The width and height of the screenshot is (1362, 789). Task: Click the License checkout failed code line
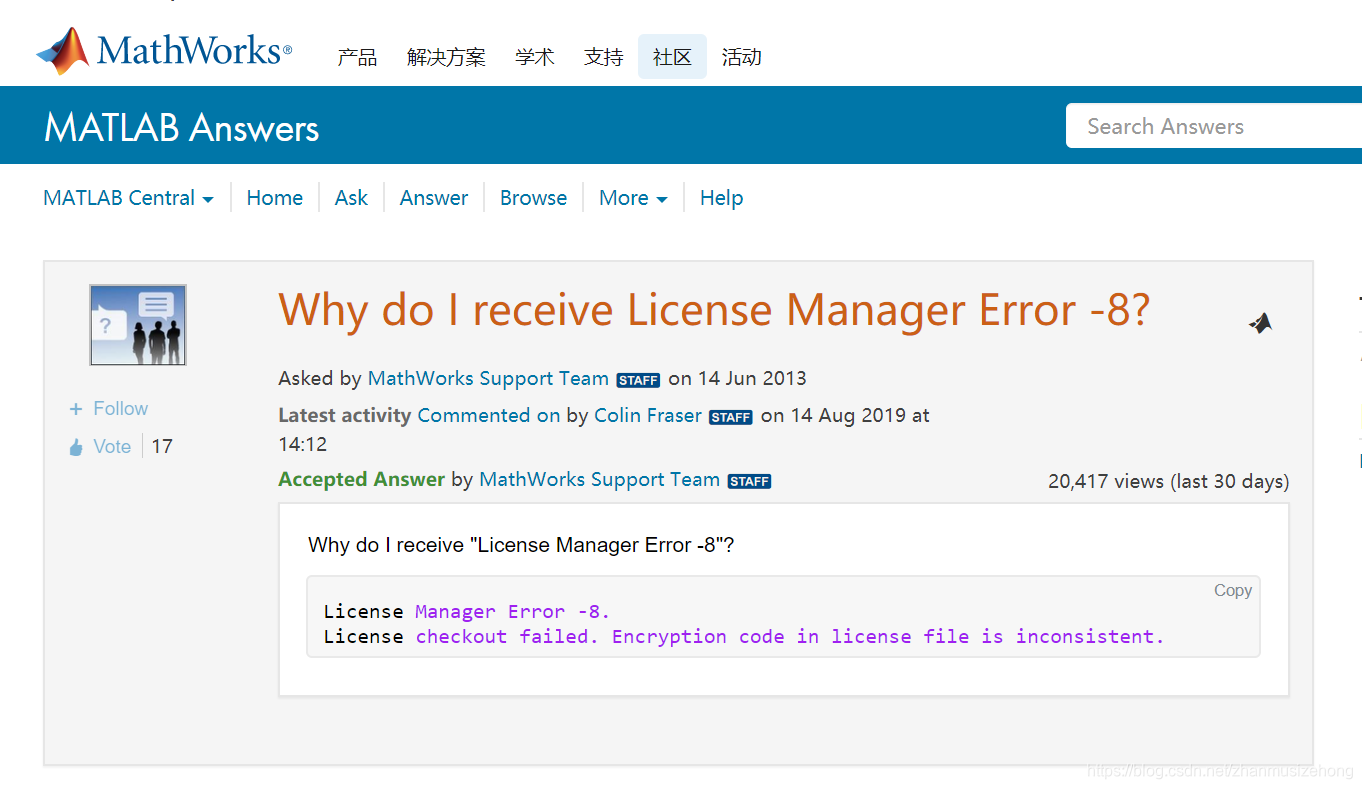click(x=744, y=636)
